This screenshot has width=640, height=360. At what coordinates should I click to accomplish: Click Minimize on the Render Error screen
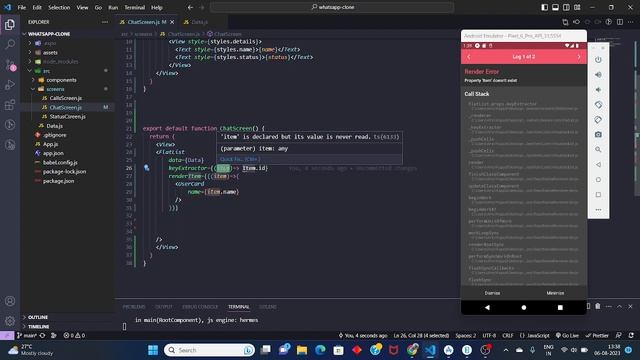555,293
